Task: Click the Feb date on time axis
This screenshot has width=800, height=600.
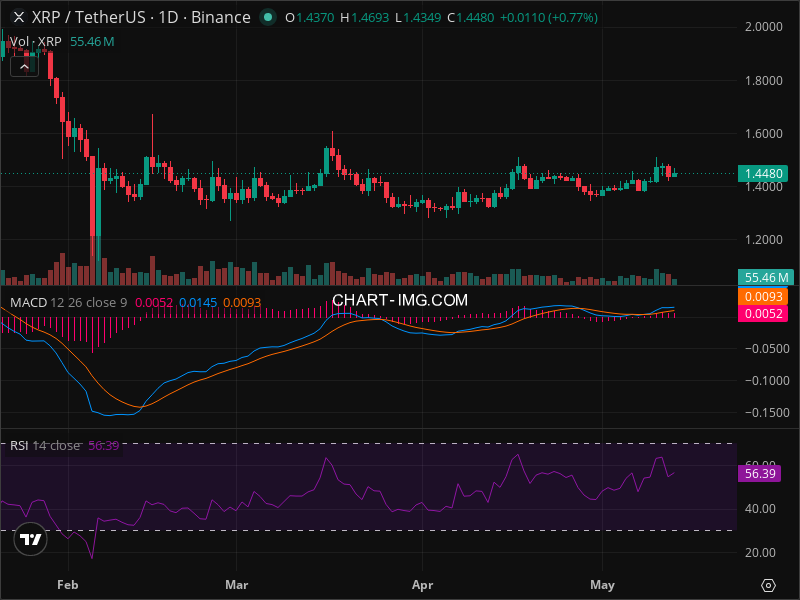Action: click(68, 585)
